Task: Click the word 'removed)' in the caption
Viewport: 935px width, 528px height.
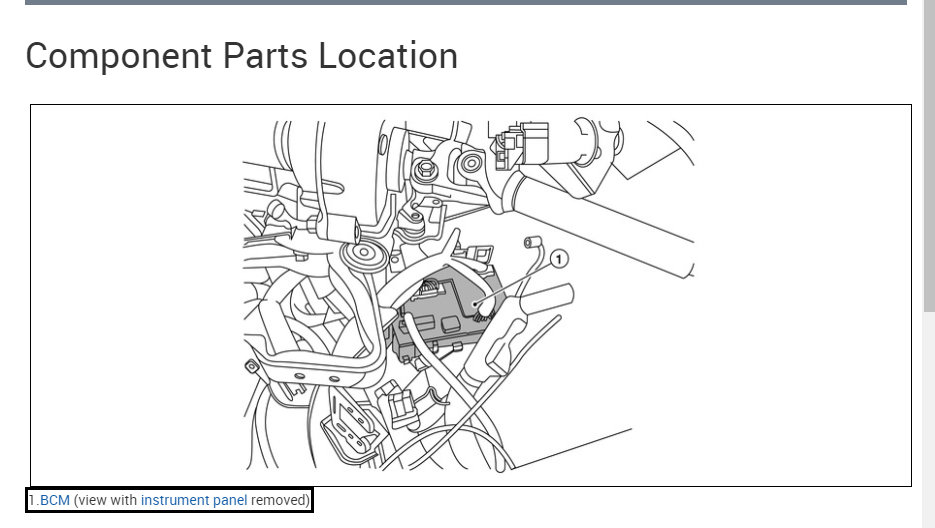Action: coord(280,500)
